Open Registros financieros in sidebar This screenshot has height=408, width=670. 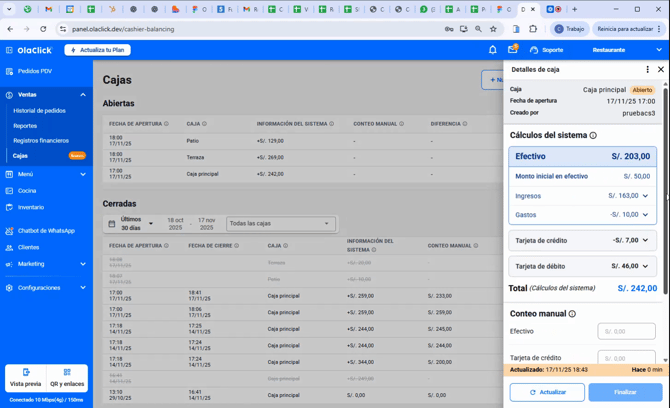[x=41, y=141]
